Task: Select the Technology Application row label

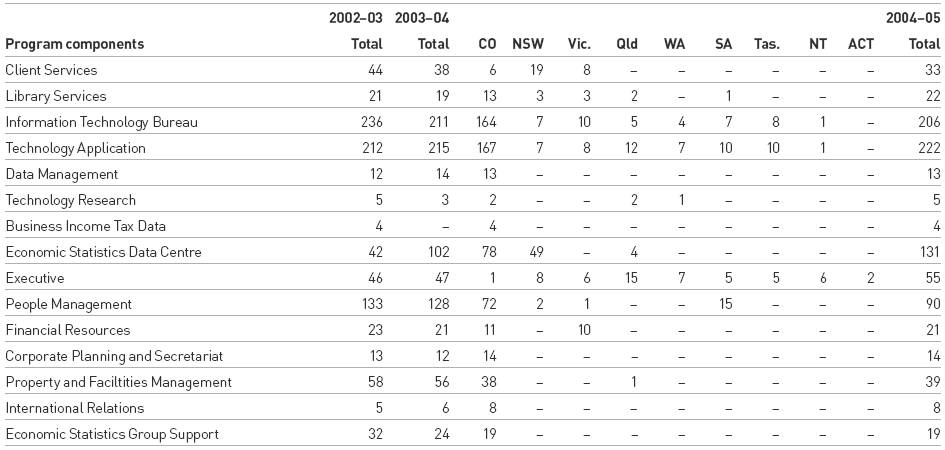Action: click(x=76, y=148)
